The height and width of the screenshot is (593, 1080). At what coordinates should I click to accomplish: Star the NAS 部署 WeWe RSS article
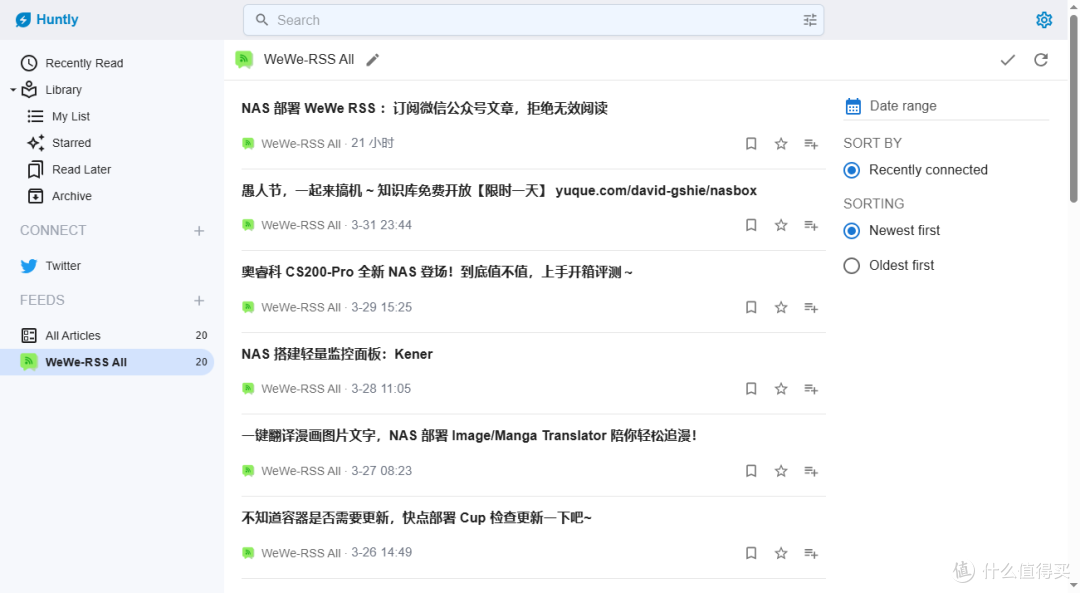(x=780, y=143)
